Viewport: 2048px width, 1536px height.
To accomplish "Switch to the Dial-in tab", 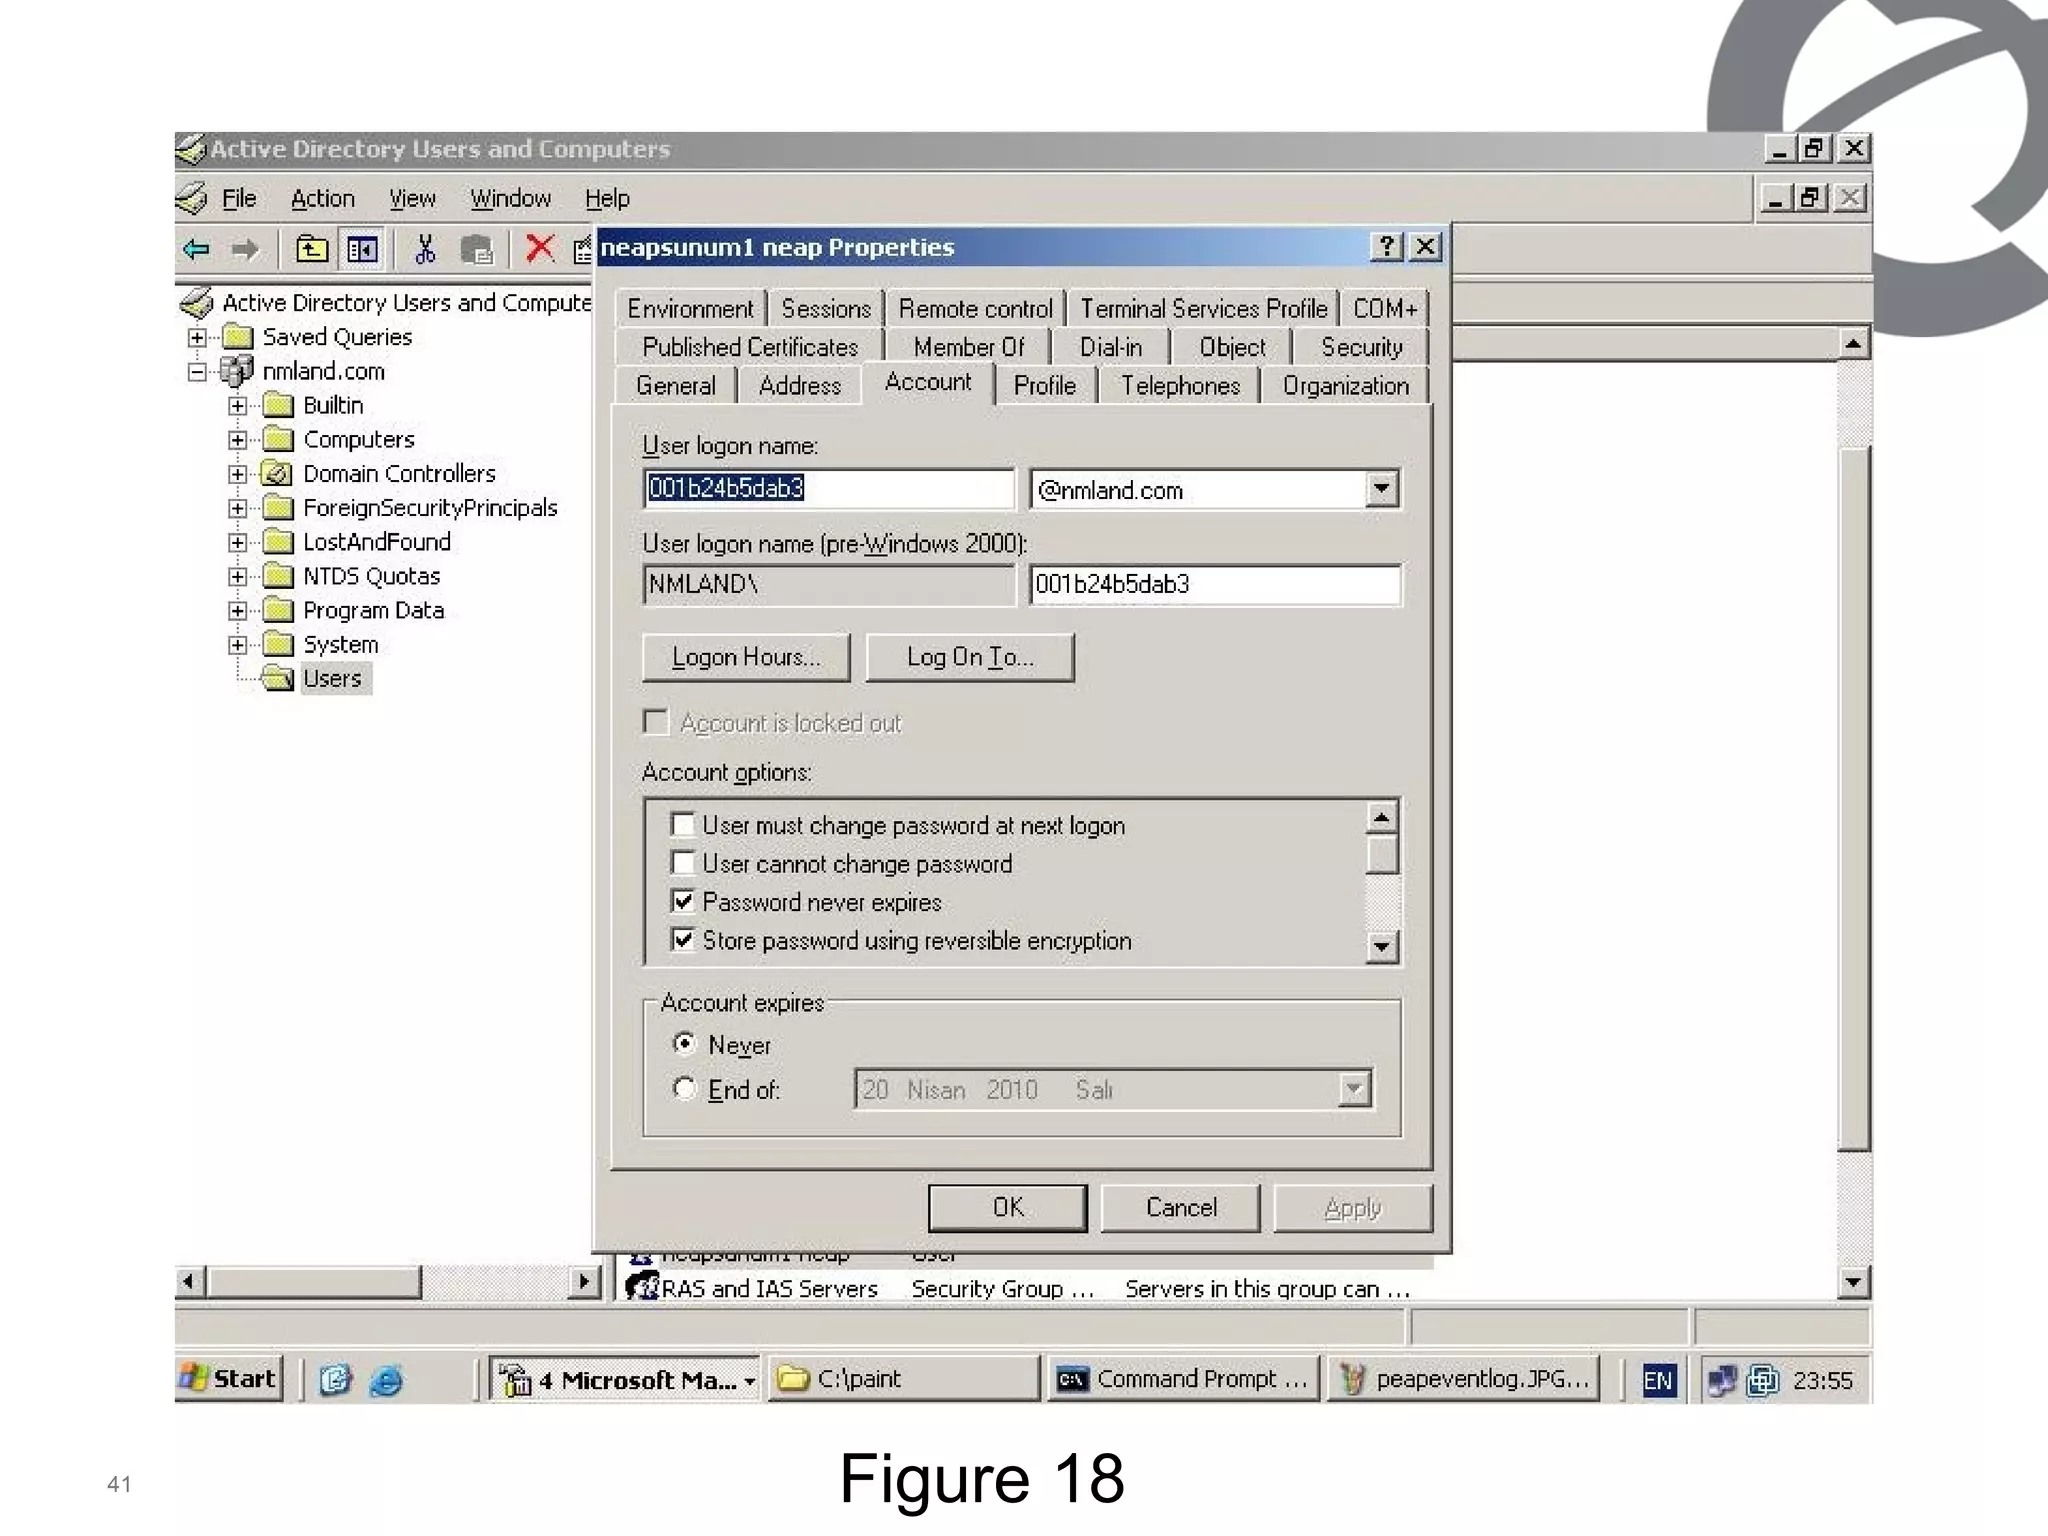I will (x=1110, y=347).
